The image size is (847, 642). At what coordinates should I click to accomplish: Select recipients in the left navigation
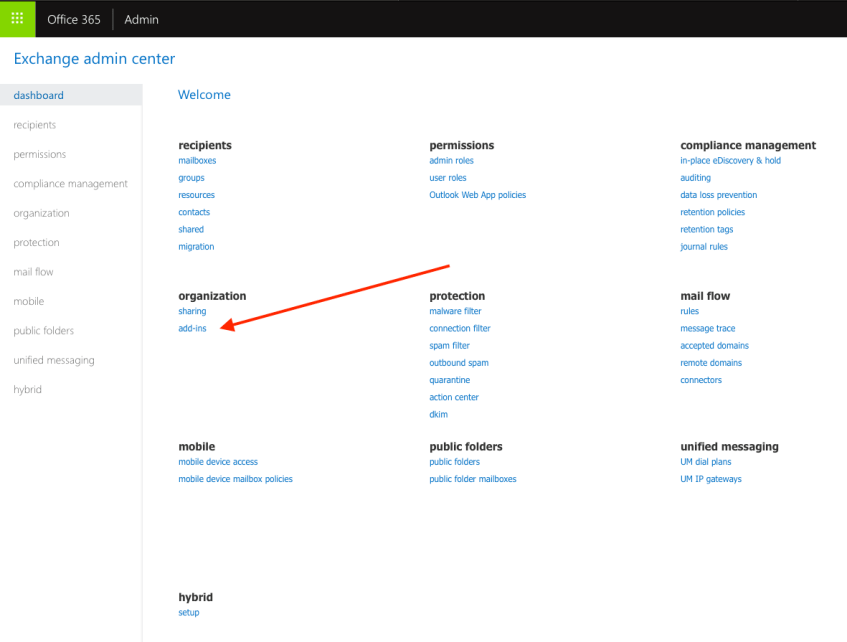click(35, 125)
